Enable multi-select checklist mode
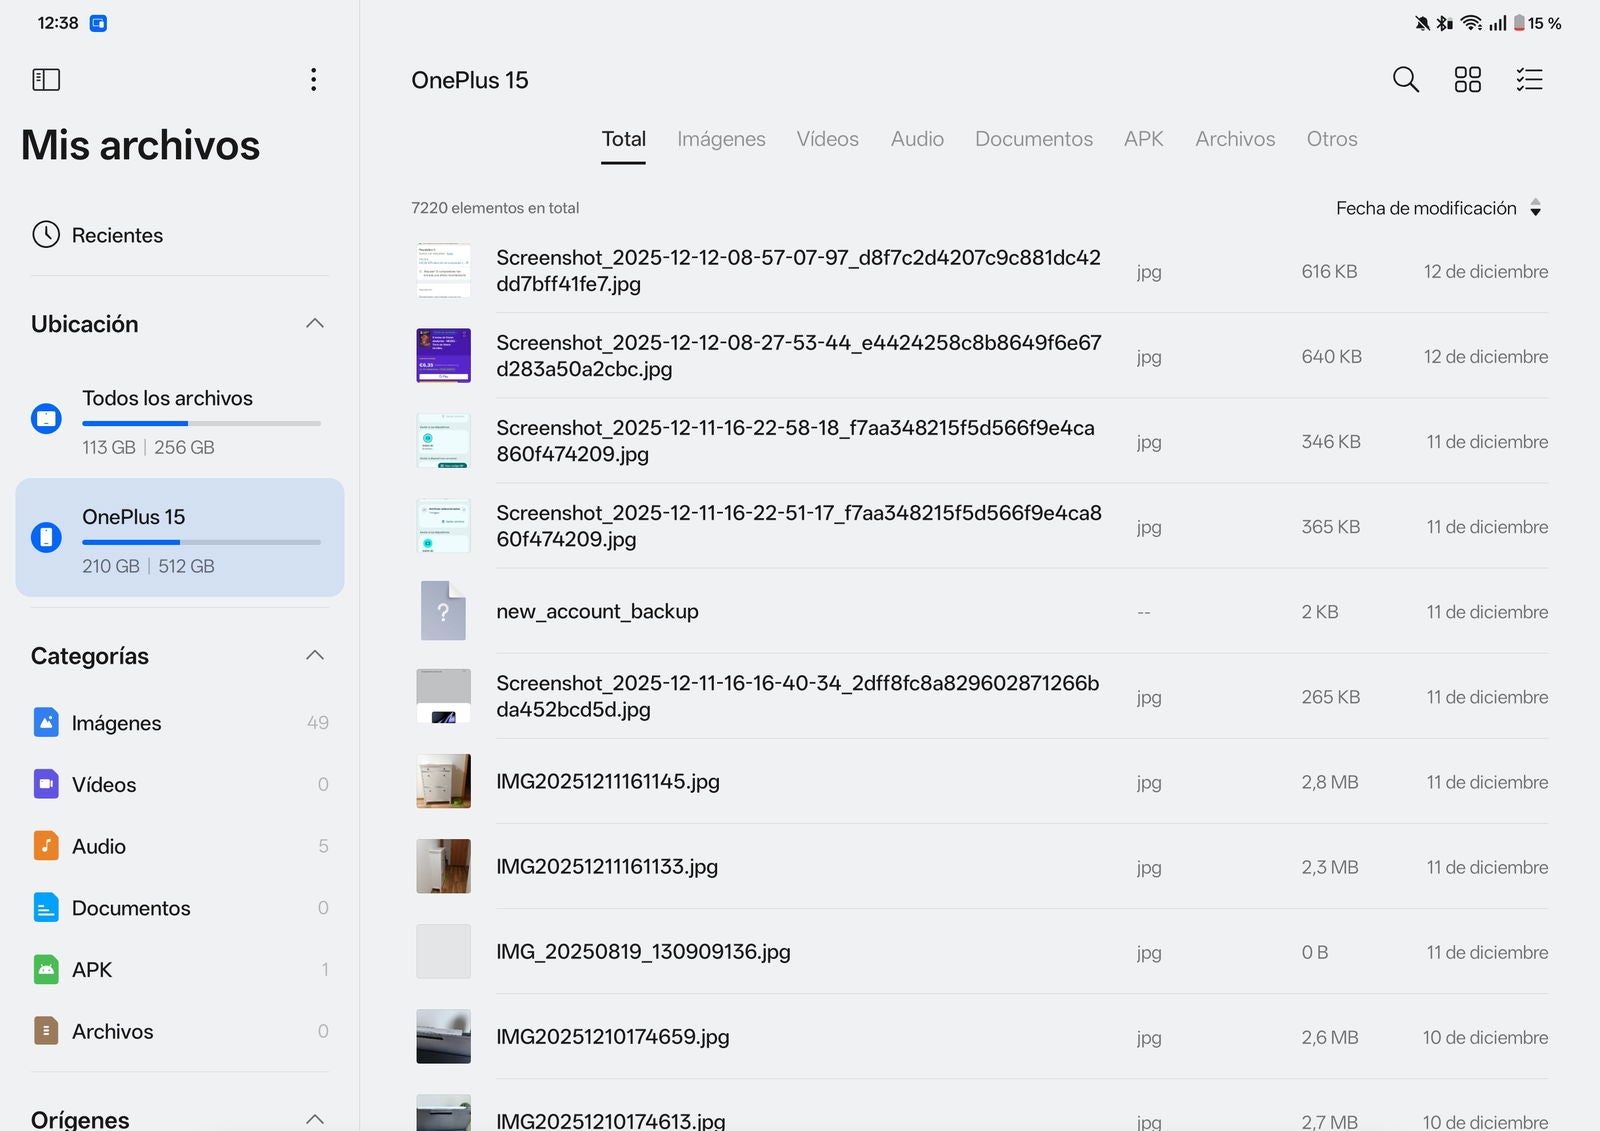Viewport: 1600px width, 1131px height. point(1529,80)
